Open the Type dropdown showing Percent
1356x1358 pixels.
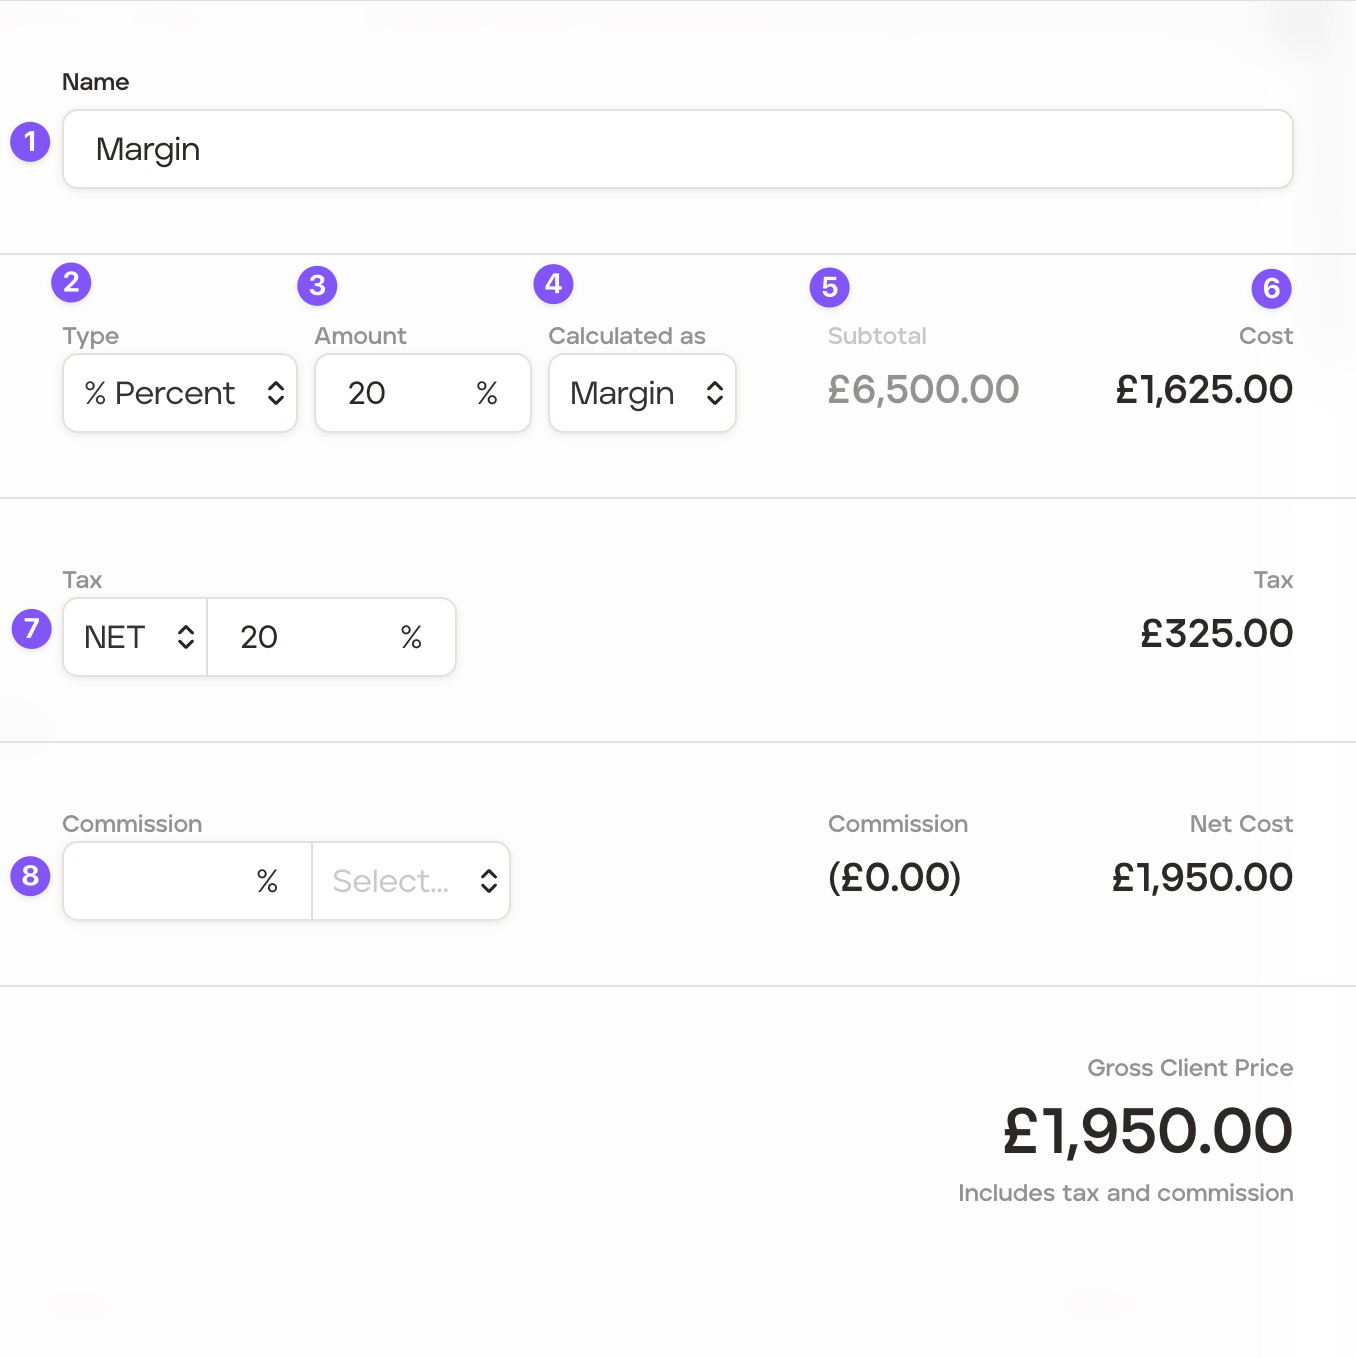point(180,393)
